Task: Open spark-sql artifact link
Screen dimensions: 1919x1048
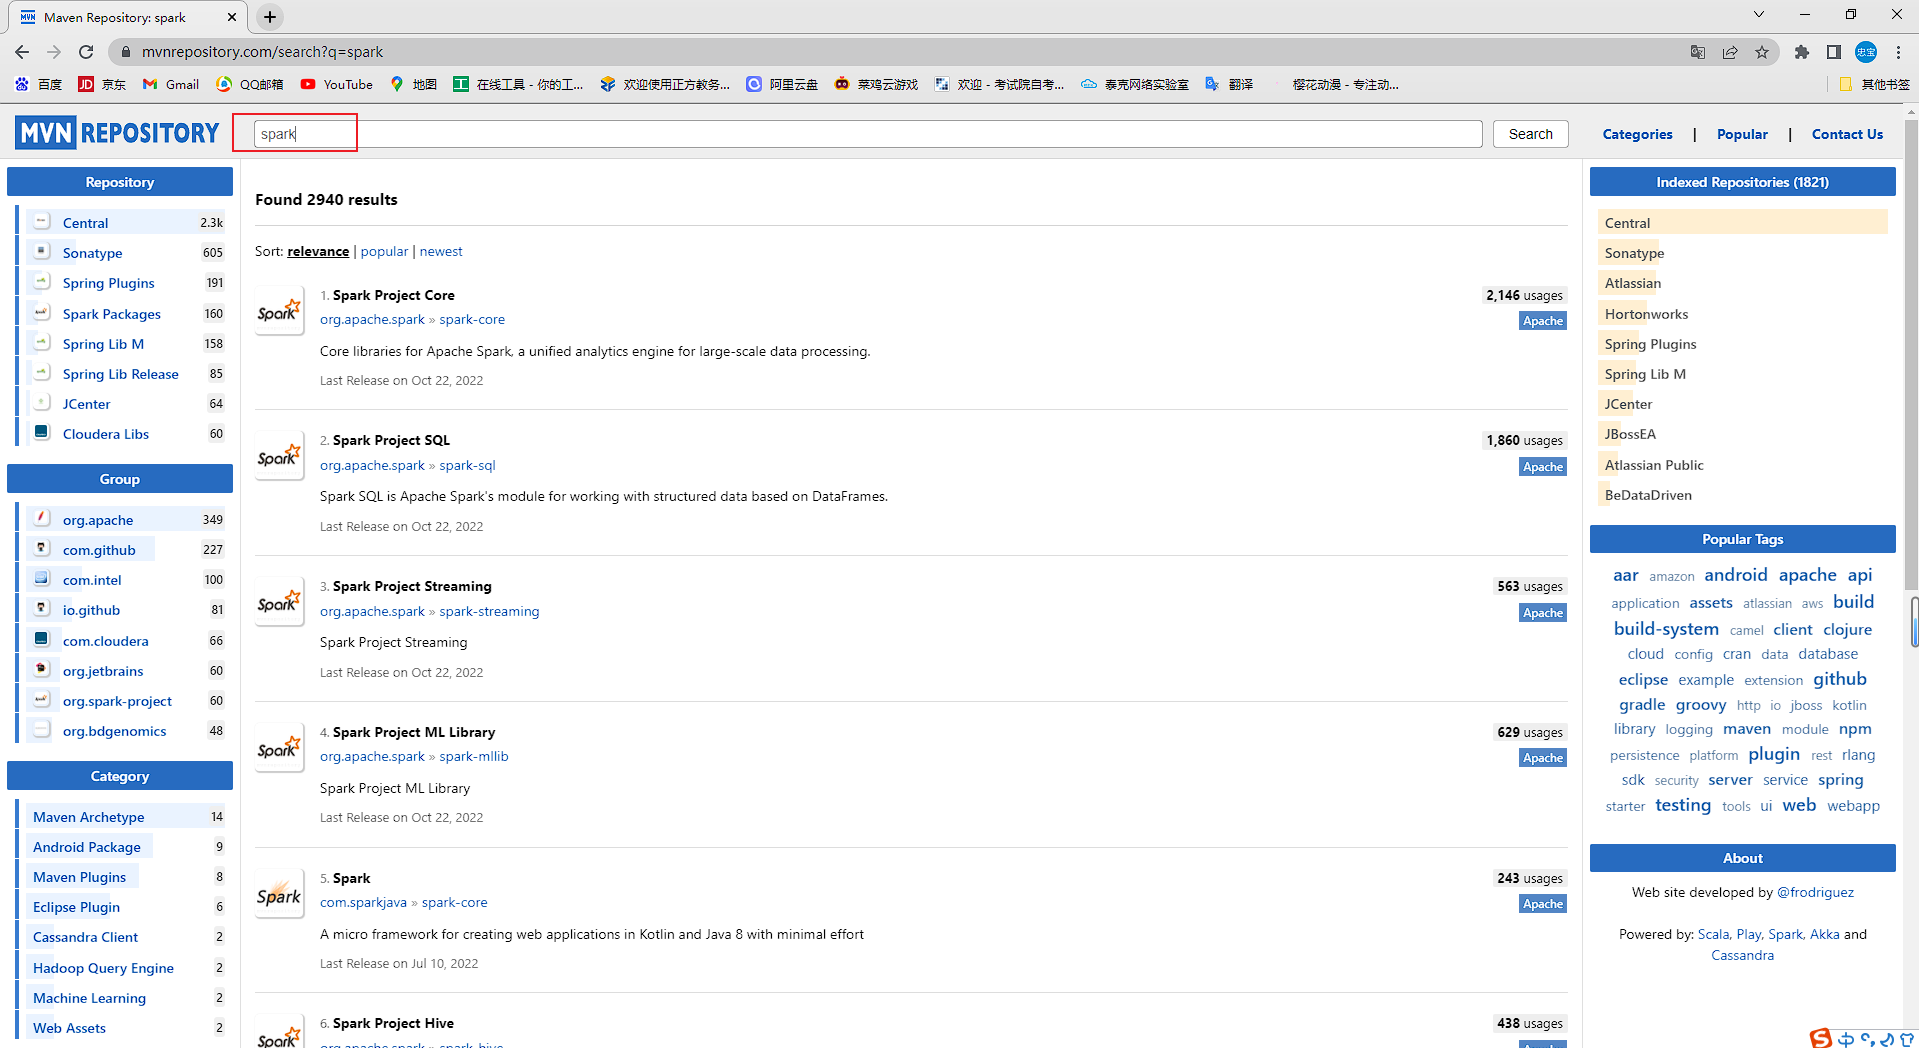Action: coord(467,465)
